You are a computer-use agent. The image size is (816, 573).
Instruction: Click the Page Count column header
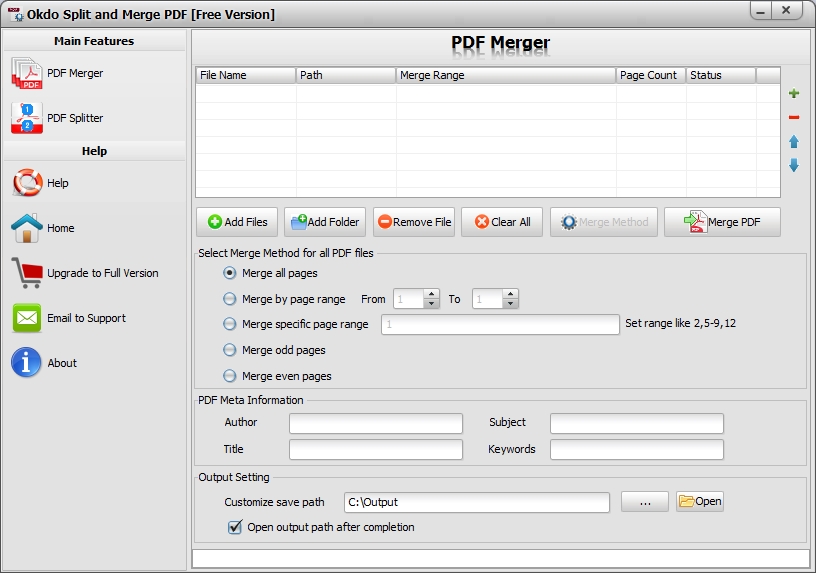pyautogui.click(x=651, y=75)
